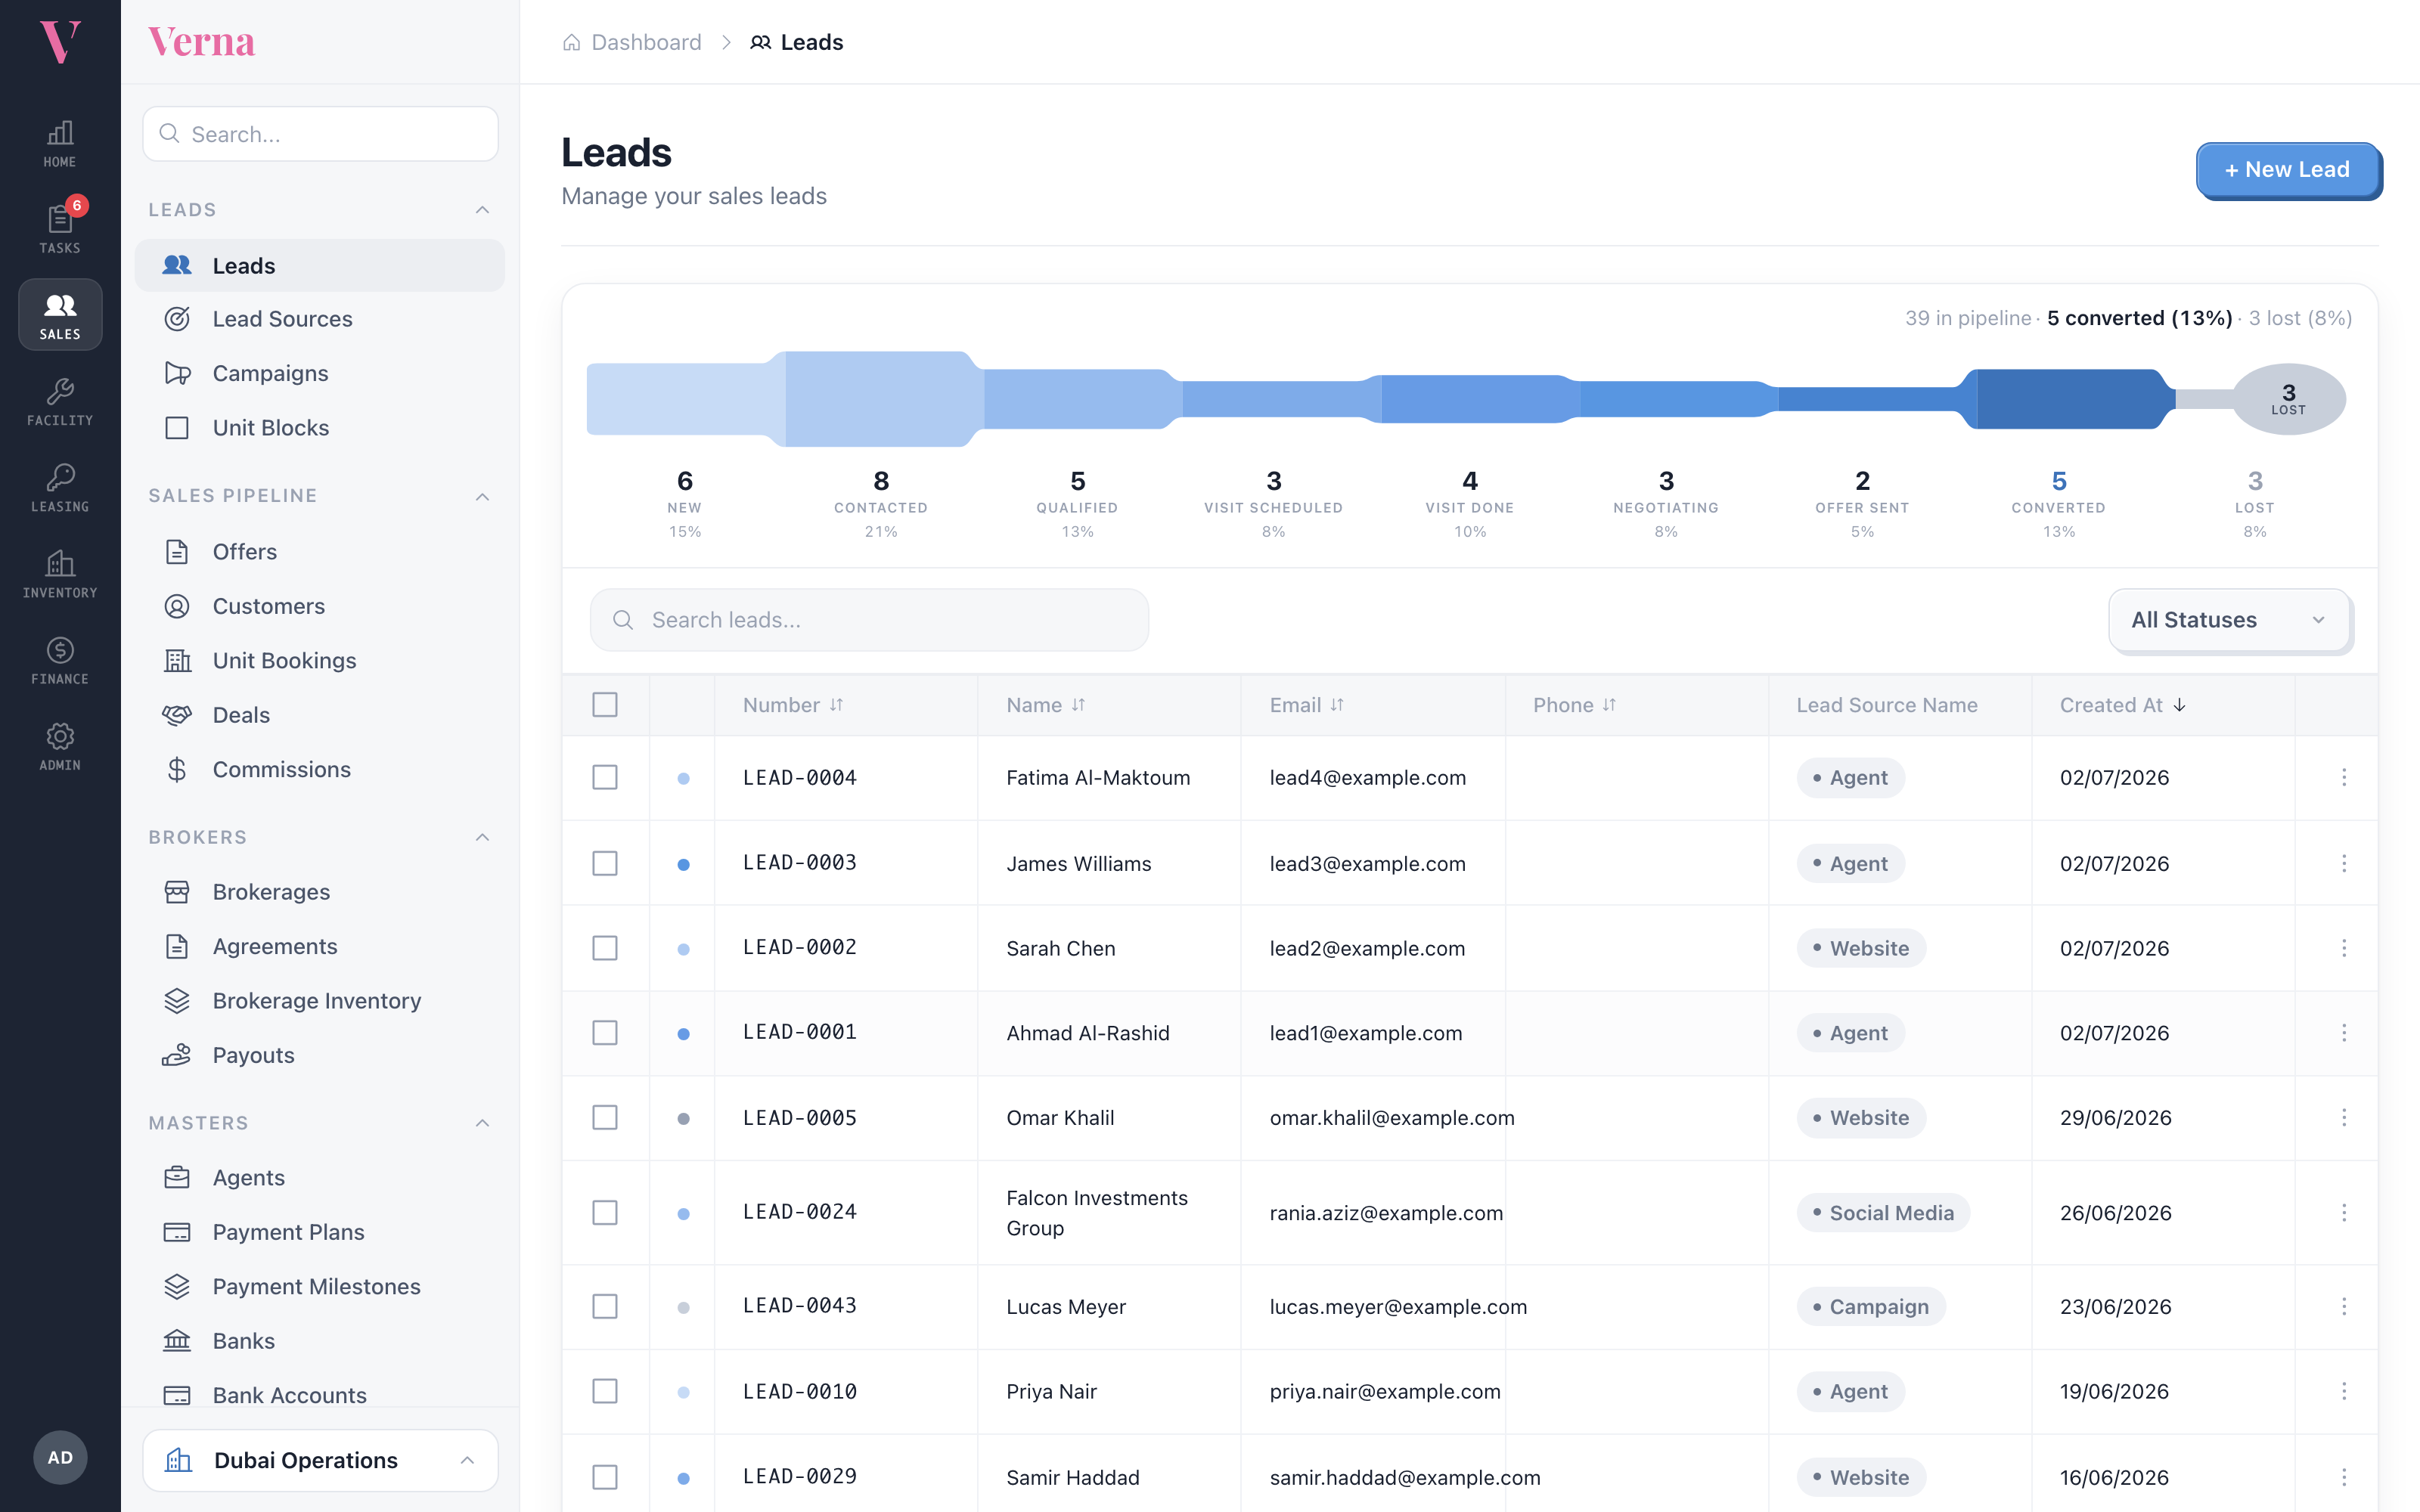Toggle the select-all leads checkbox
Viewport: 2420px width, 1512px height.
click(x=605, y=705)
